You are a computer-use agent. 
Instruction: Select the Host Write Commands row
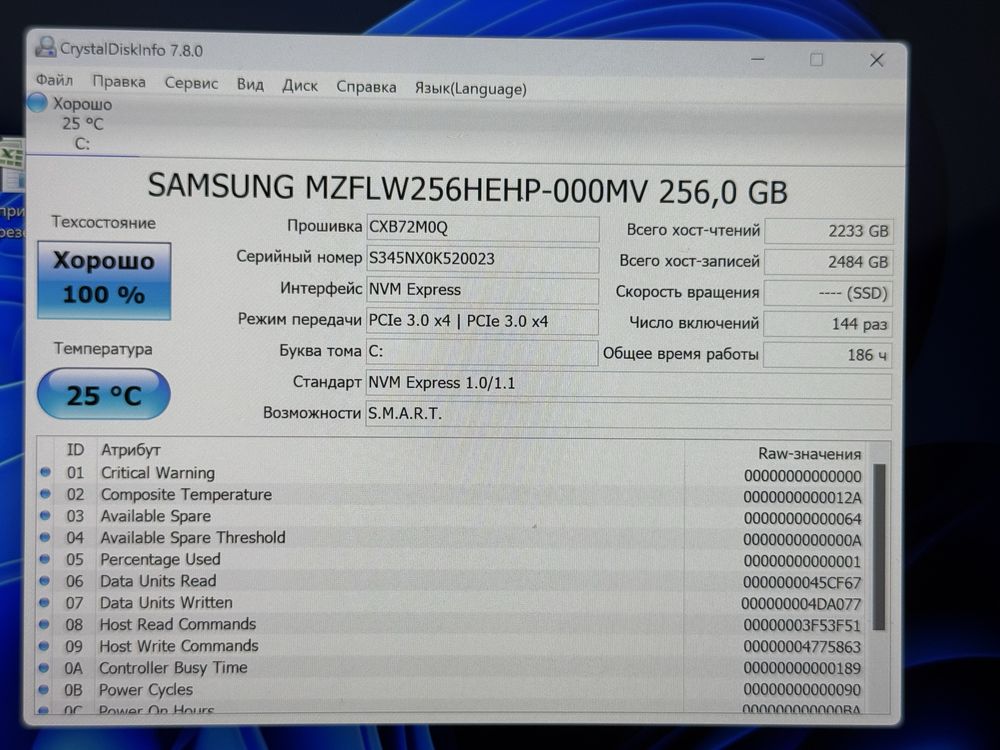[451, 647]
